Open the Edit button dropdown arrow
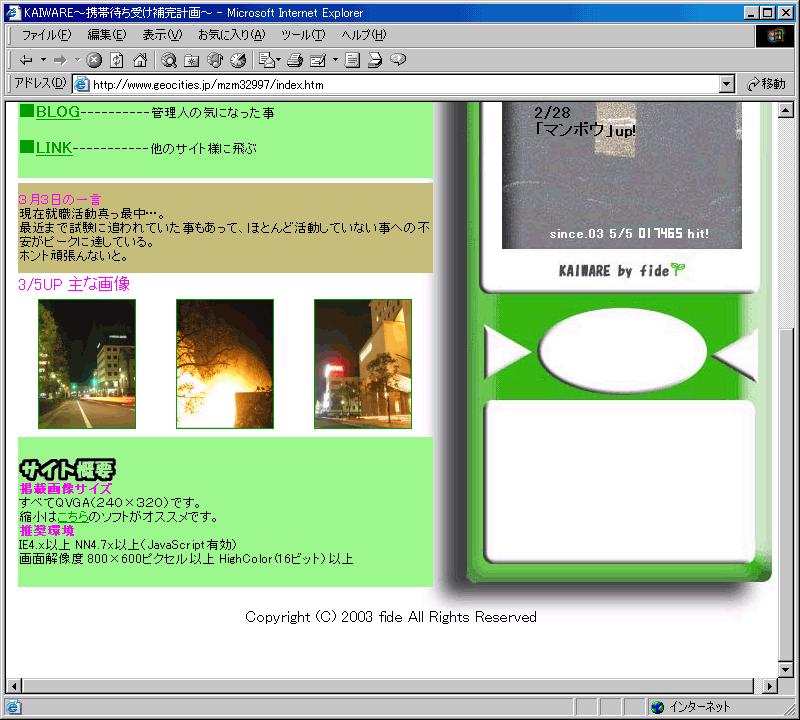This screenshot has width=800, height=720. click(x=335, y=60)
